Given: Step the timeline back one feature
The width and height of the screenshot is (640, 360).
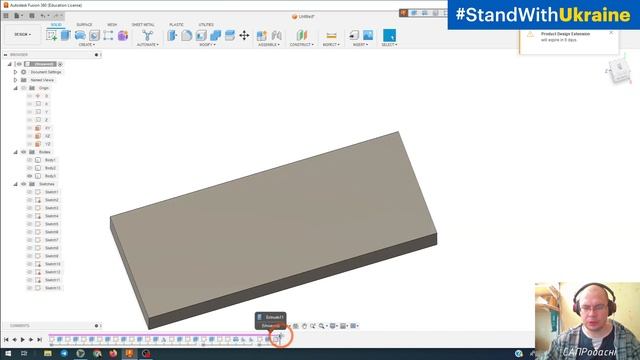Looking at the screenshot, I should 14,339.
